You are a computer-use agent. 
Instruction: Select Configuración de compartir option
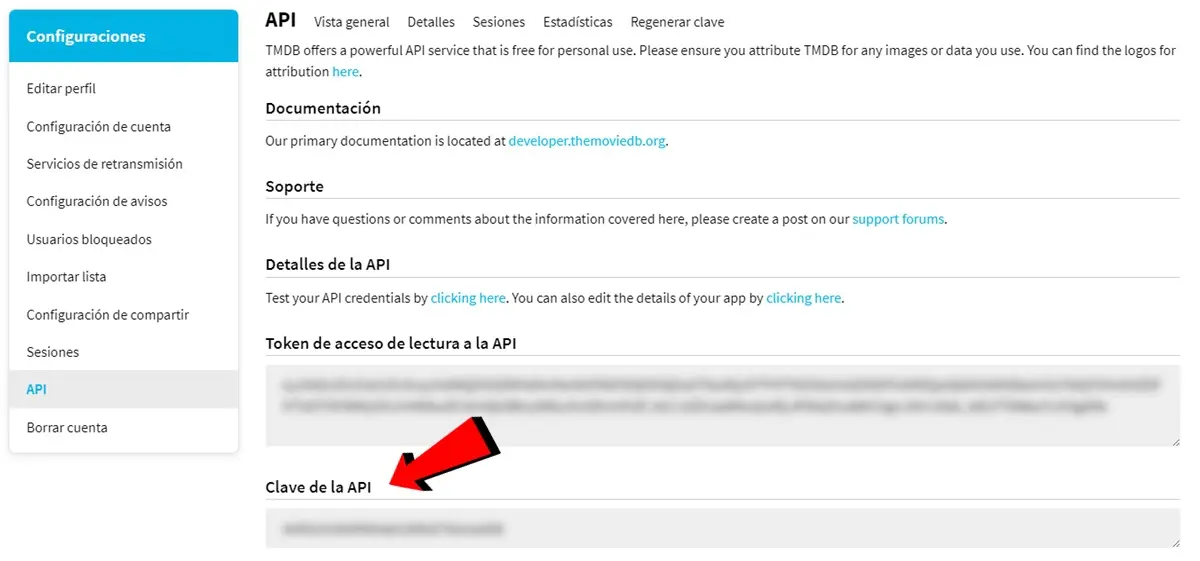click(x=107, y=315)
